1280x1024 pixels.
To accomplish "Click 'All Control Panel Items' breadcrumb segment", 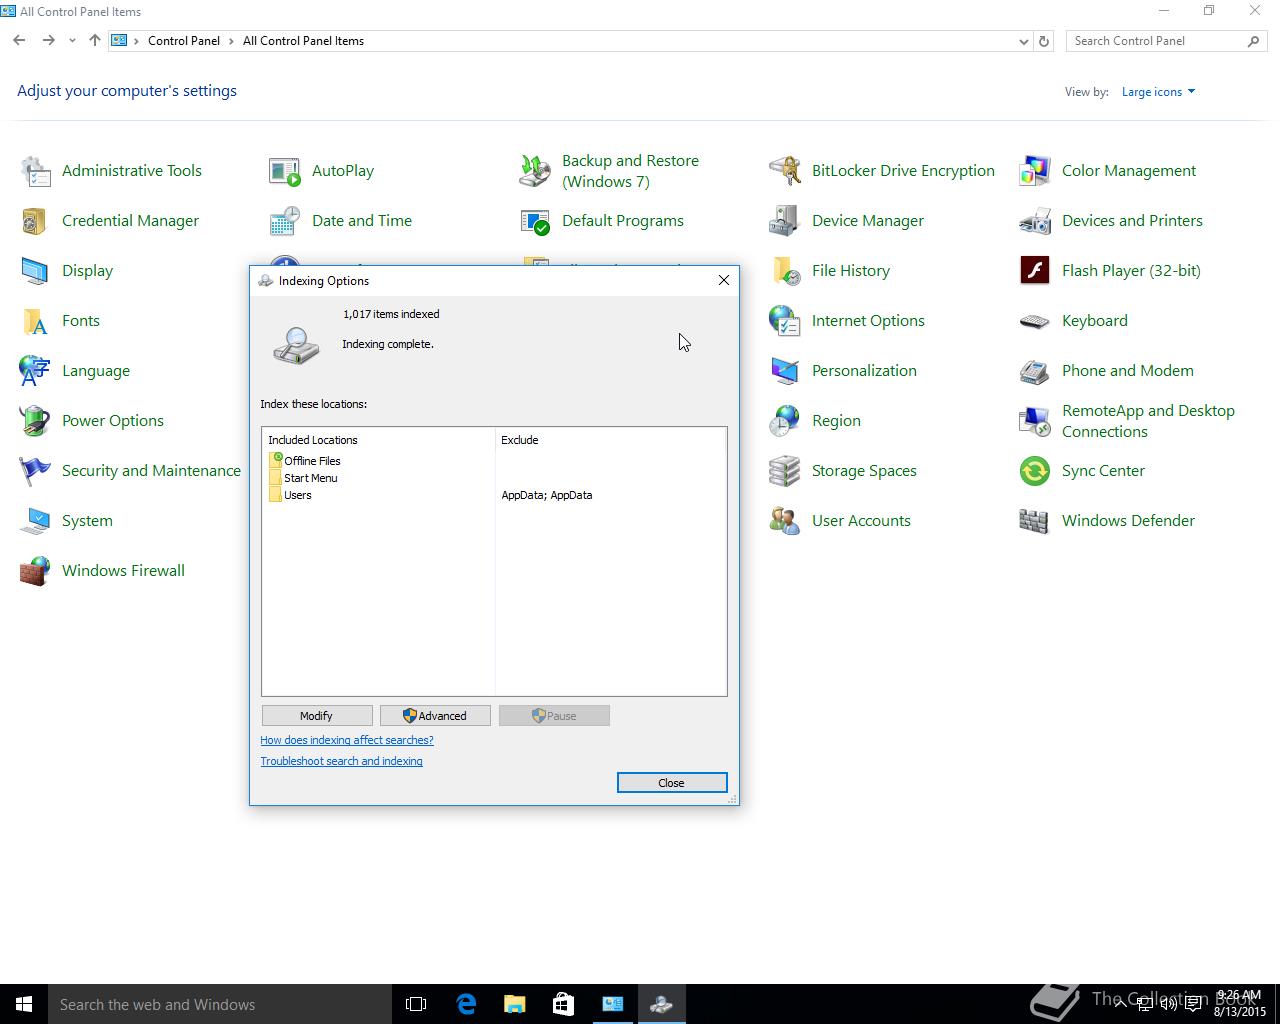I will [303, 41].
